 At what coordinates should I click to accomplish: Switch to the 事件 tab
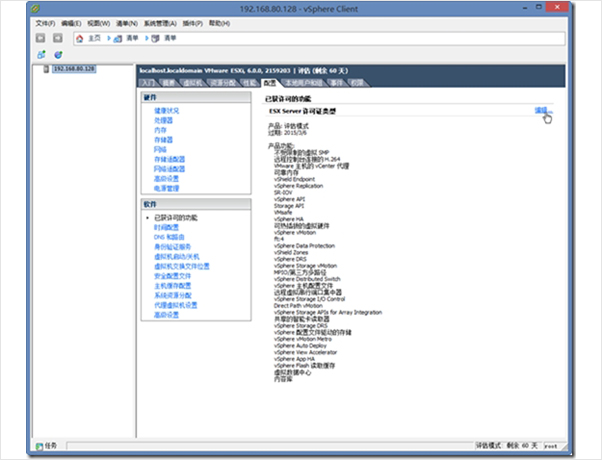point(337,83)
